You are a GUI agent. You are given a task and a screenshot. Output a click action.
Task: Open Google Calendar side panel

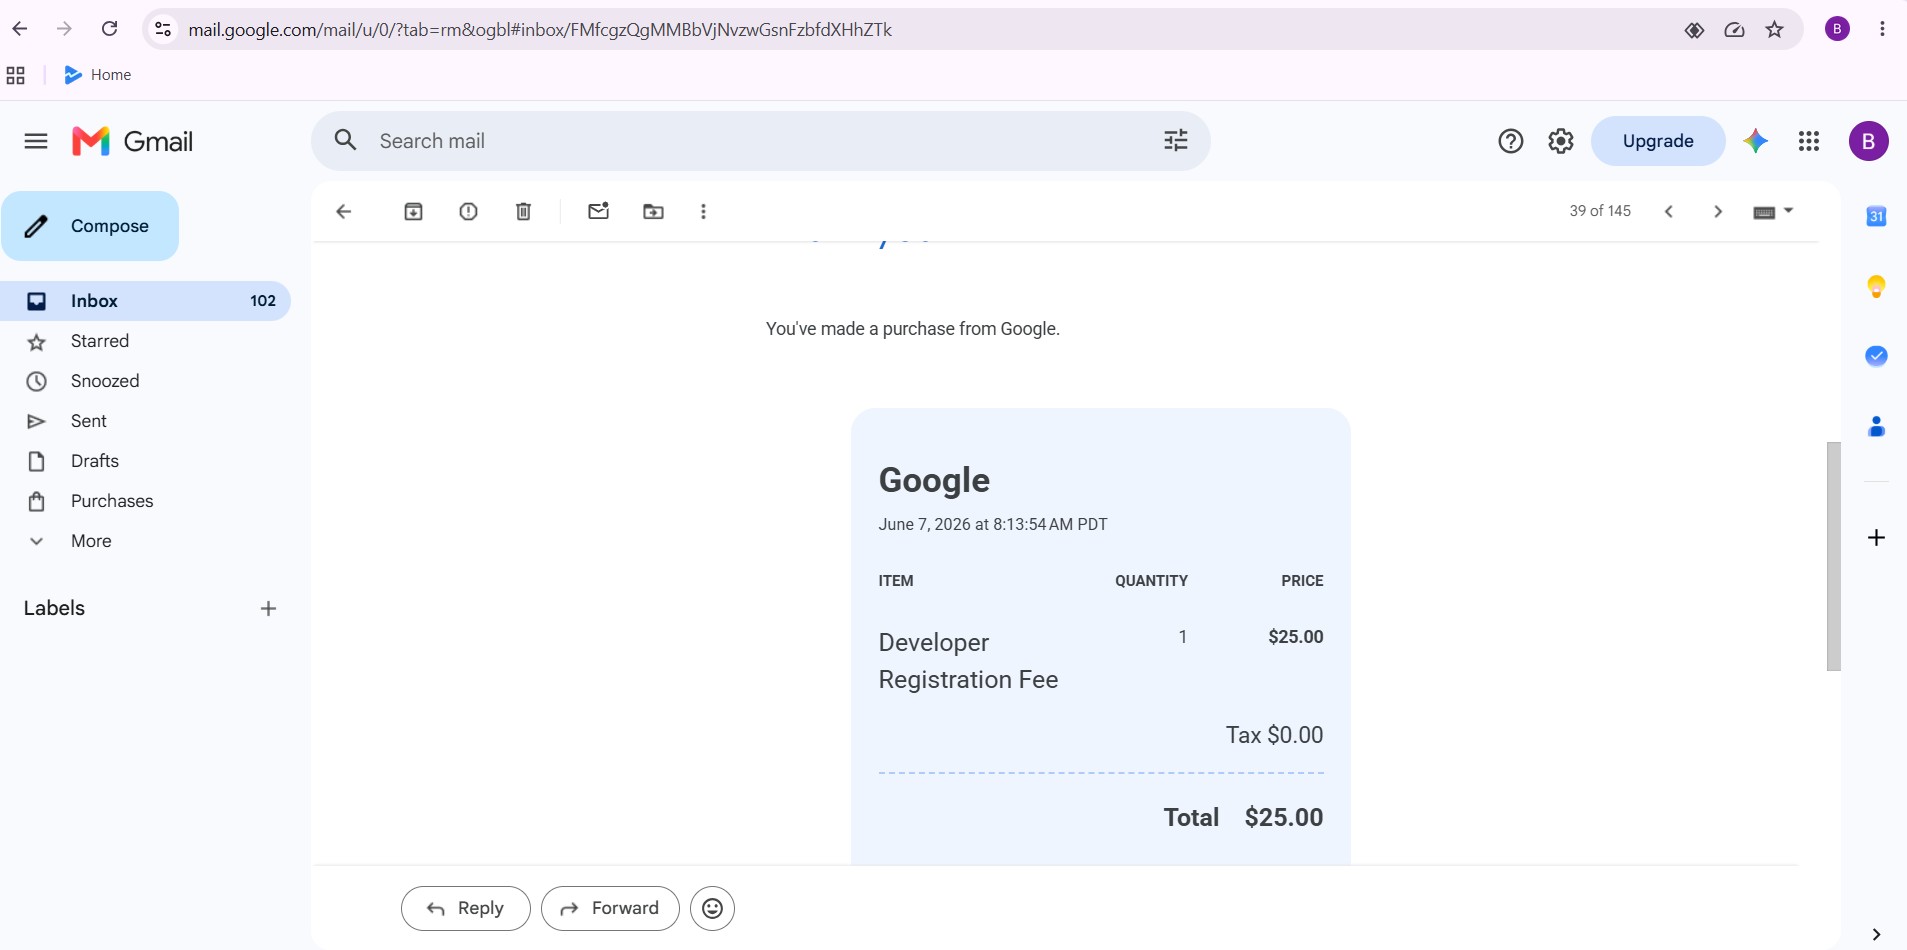1876,216
